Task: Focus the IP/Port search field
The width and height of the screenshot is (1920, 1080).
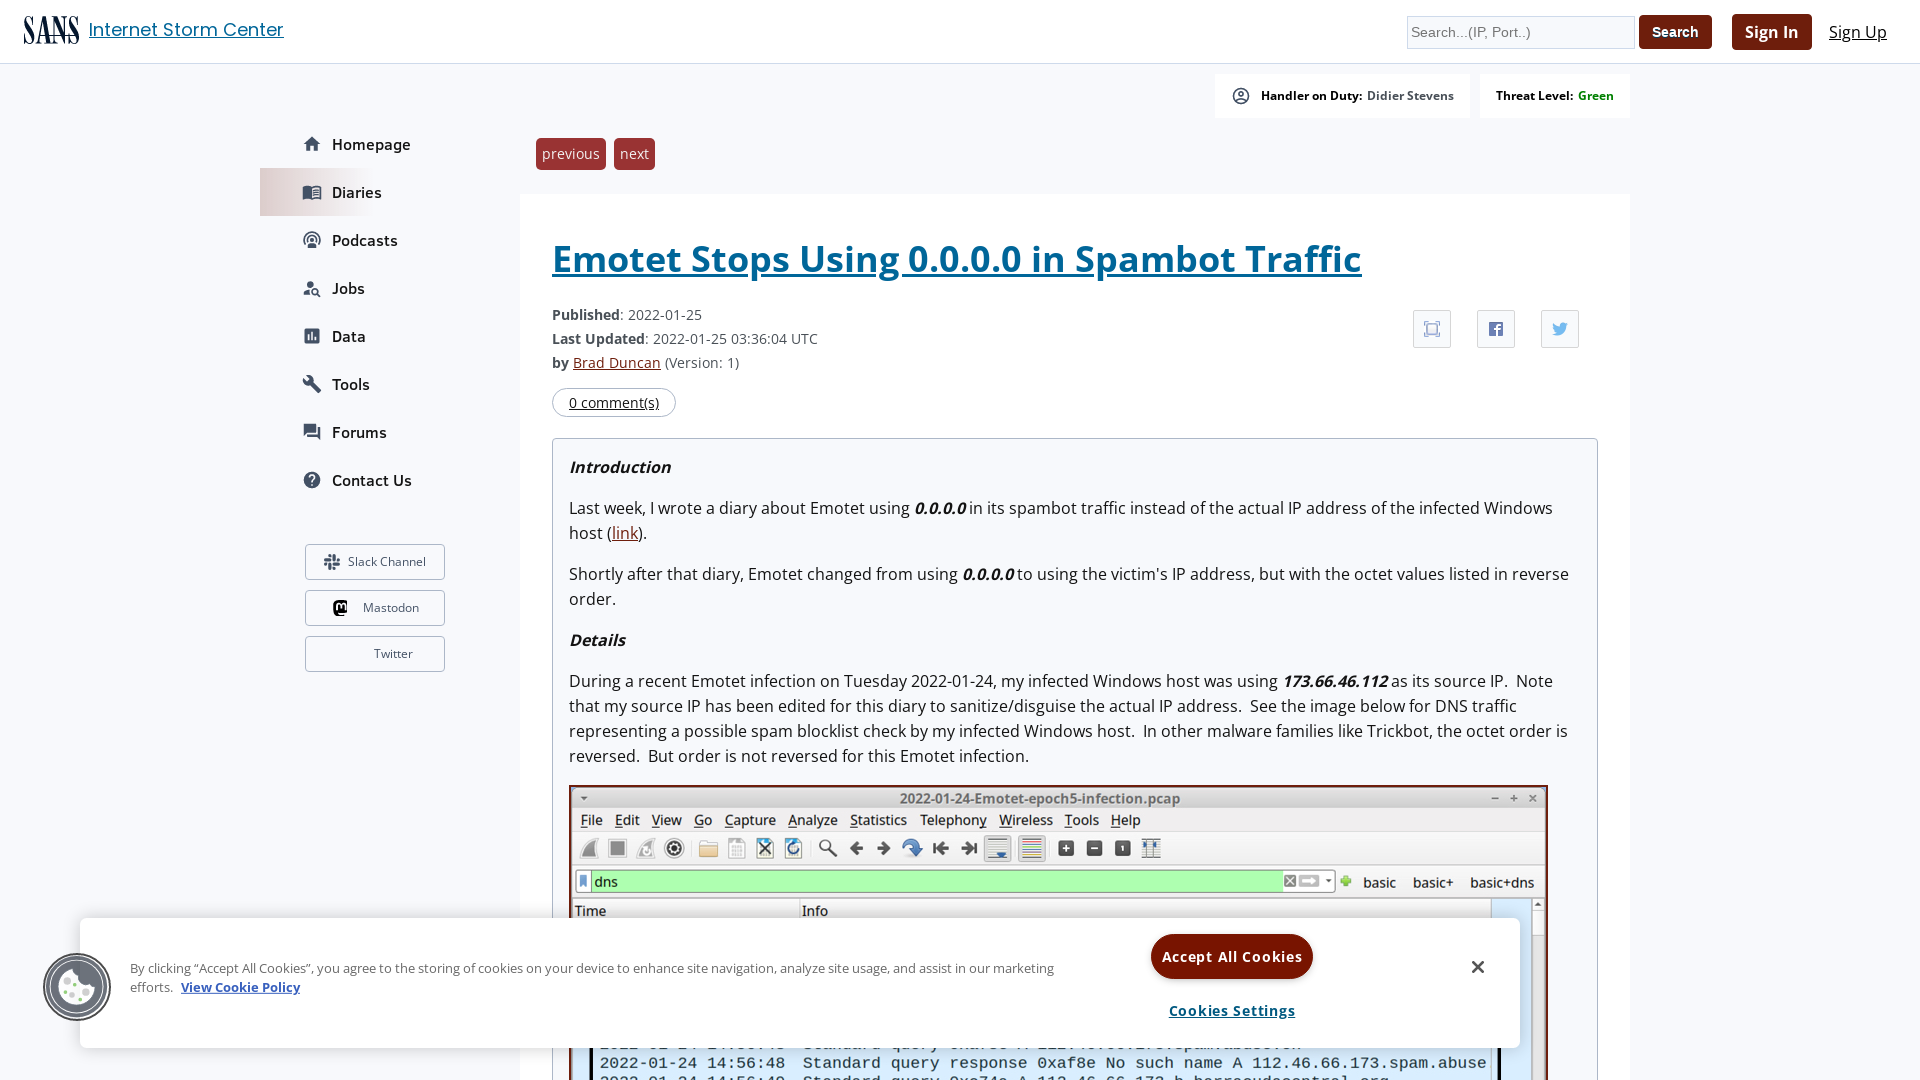Action: pos(1521,32)
